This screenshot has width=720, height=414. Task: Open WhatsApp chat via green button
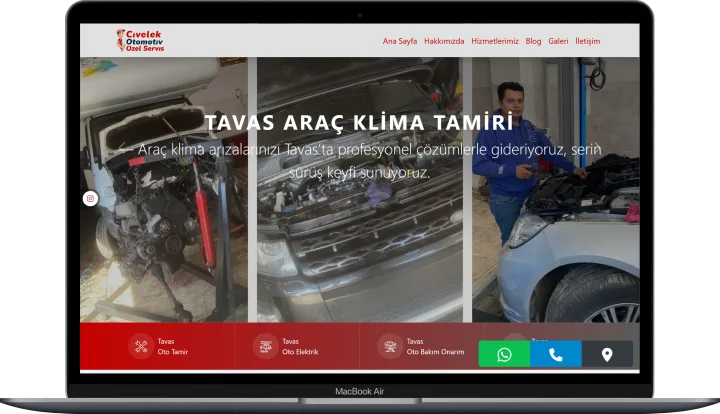tap(504, 354)
